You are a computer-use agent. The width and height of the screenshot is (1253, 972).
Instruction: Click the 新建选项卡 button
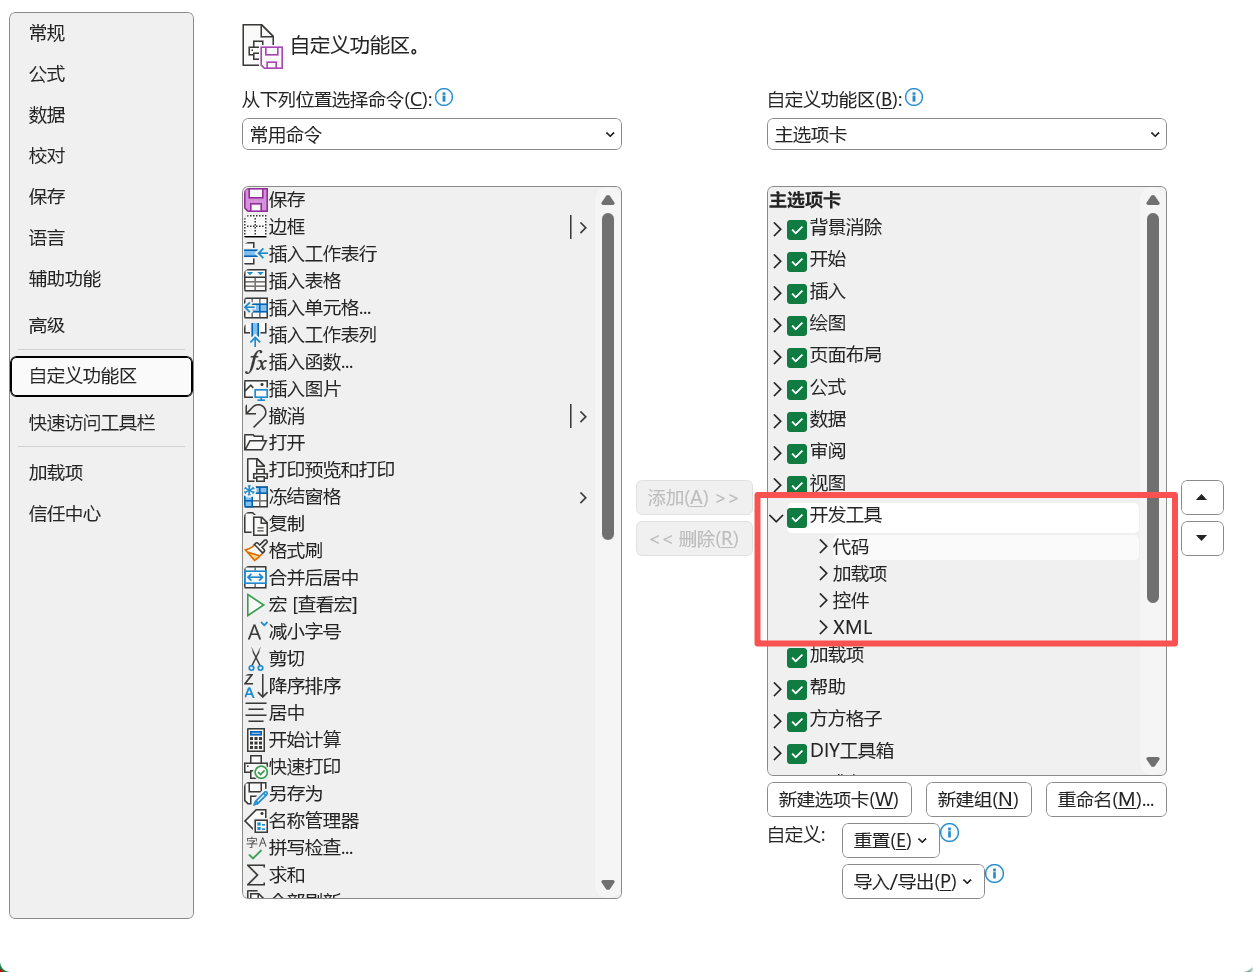(839, 800)
